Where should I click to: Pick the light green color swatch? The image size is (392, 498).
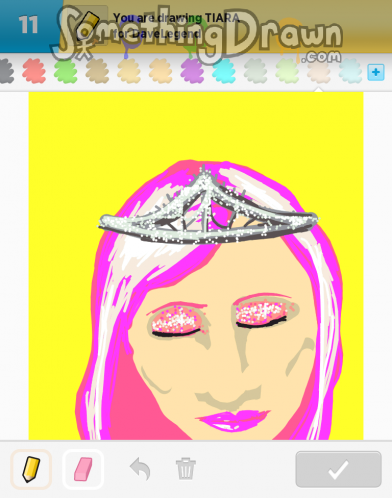66,71
